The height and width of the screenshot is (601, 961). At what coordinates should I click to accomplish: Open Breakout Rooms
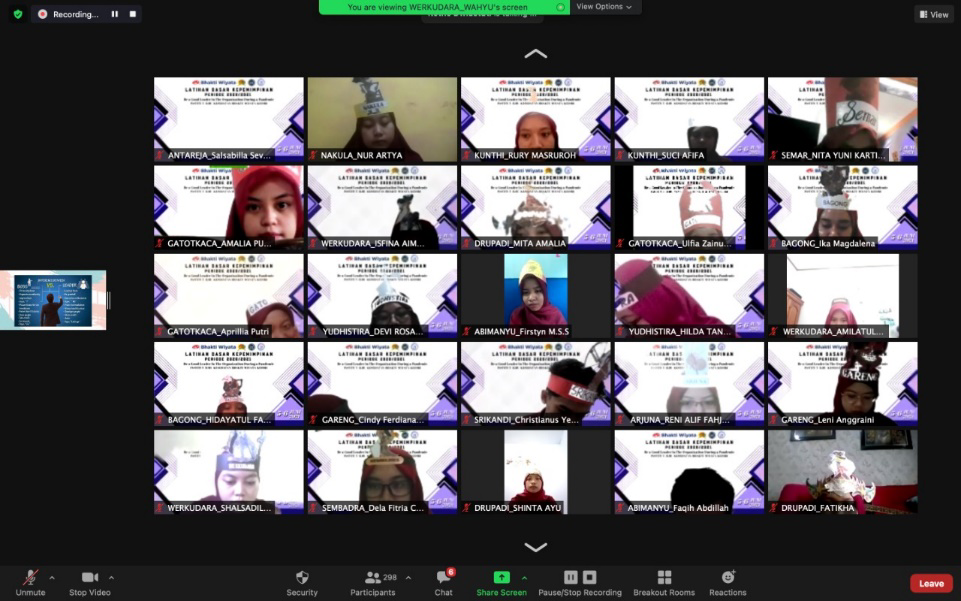(664, 578)
